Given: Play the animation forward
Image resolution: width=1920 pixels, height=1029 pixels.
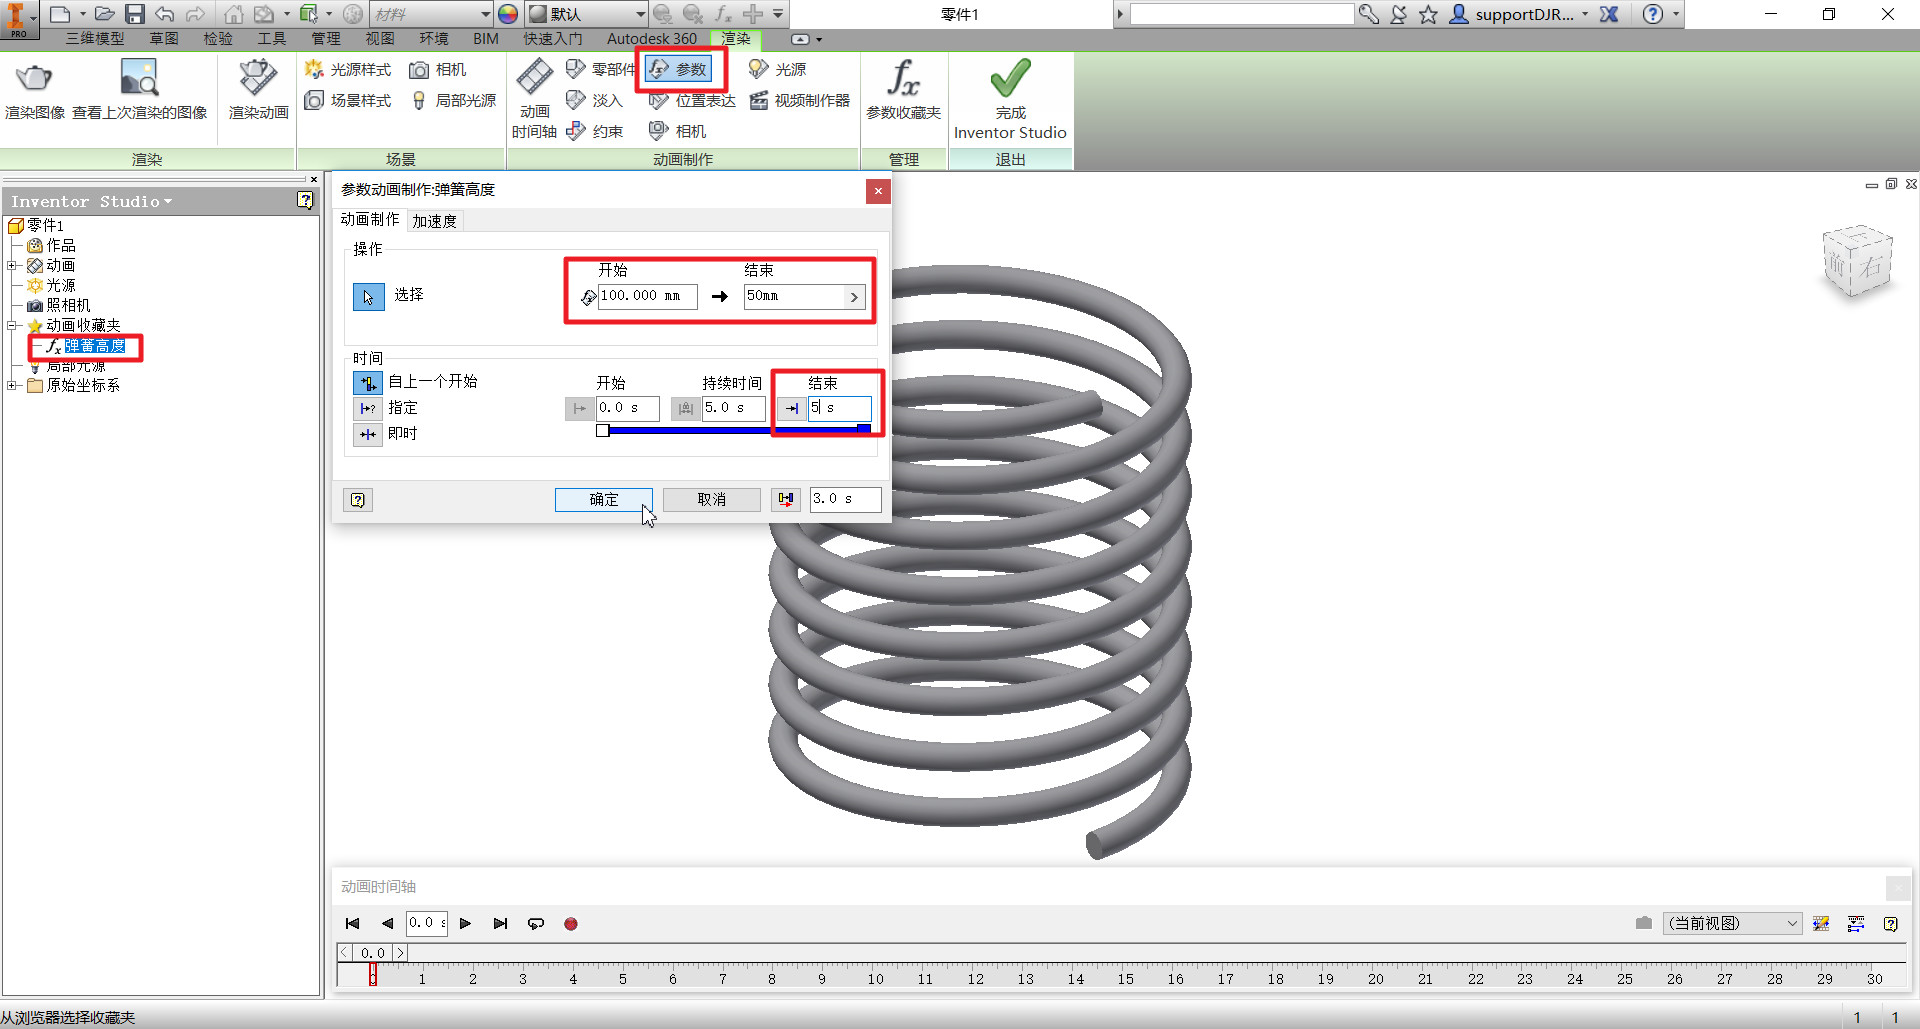Looking at the screenshot, I should coord(465,924).
